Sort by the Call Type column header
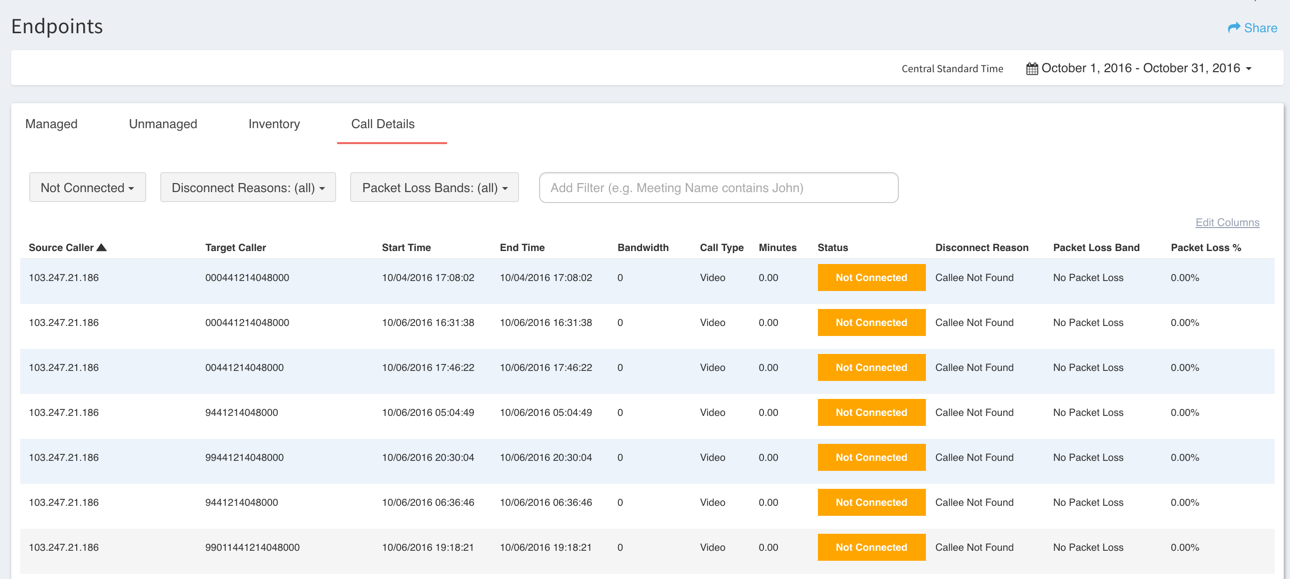 [722, 248]
